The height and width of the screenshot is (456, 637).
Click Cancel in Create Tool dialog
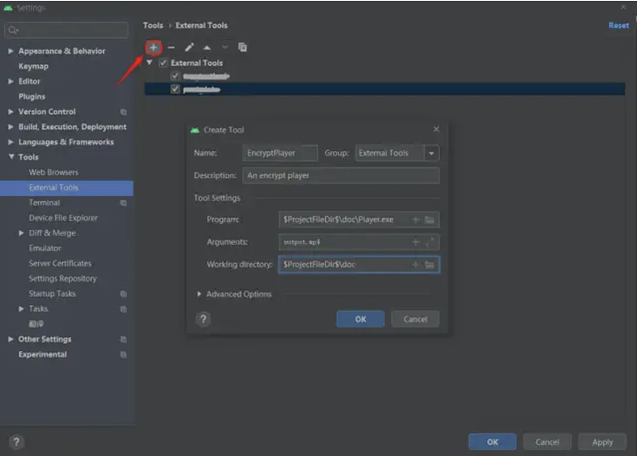tap(415, 319)
